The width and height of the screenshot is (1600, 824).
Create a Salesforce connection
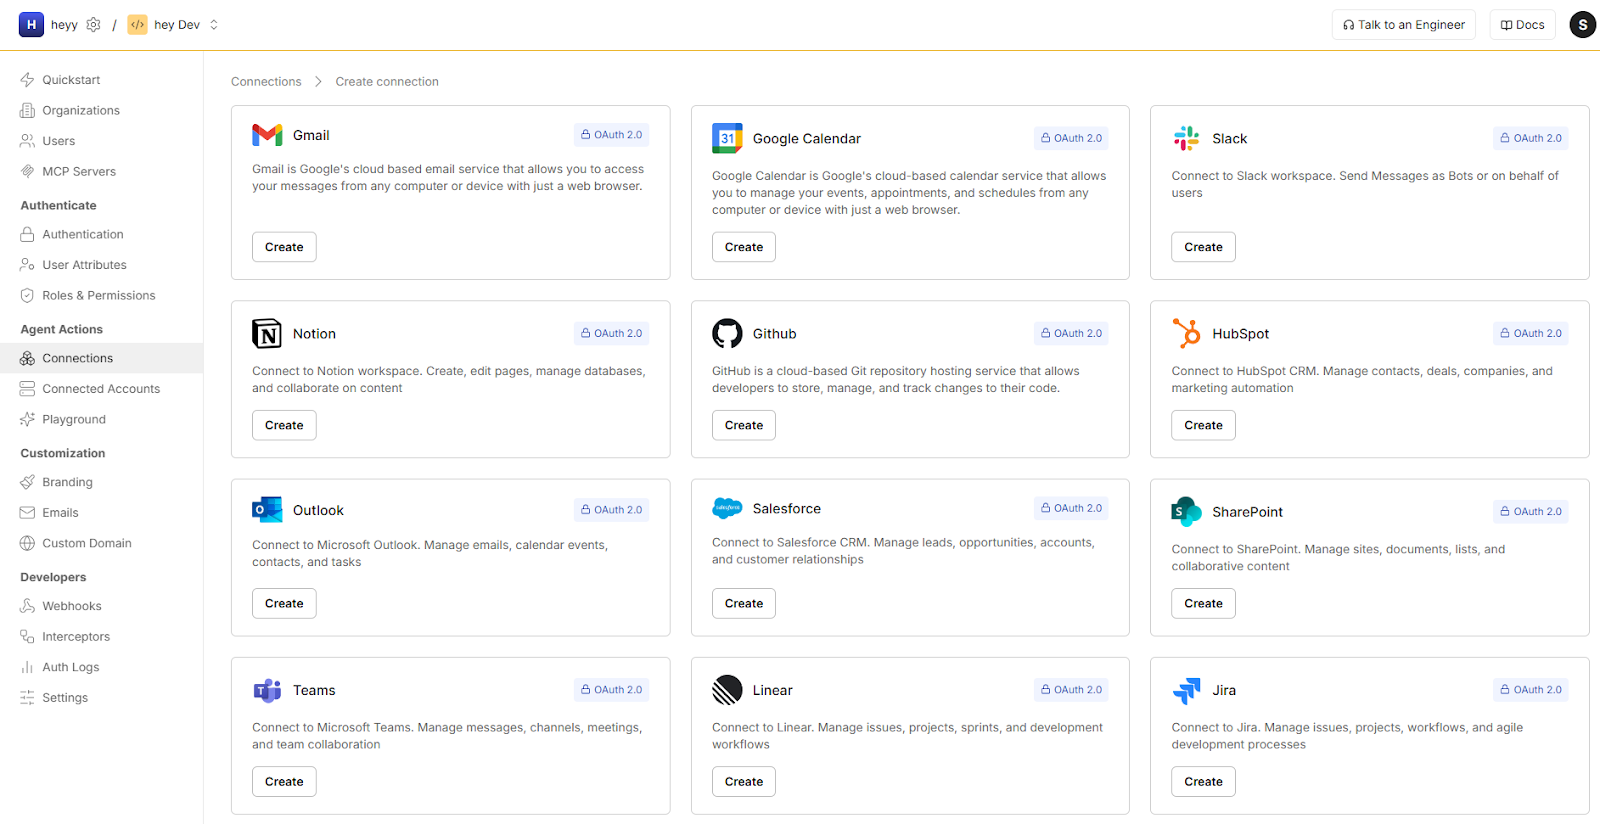tap(744, 603)
